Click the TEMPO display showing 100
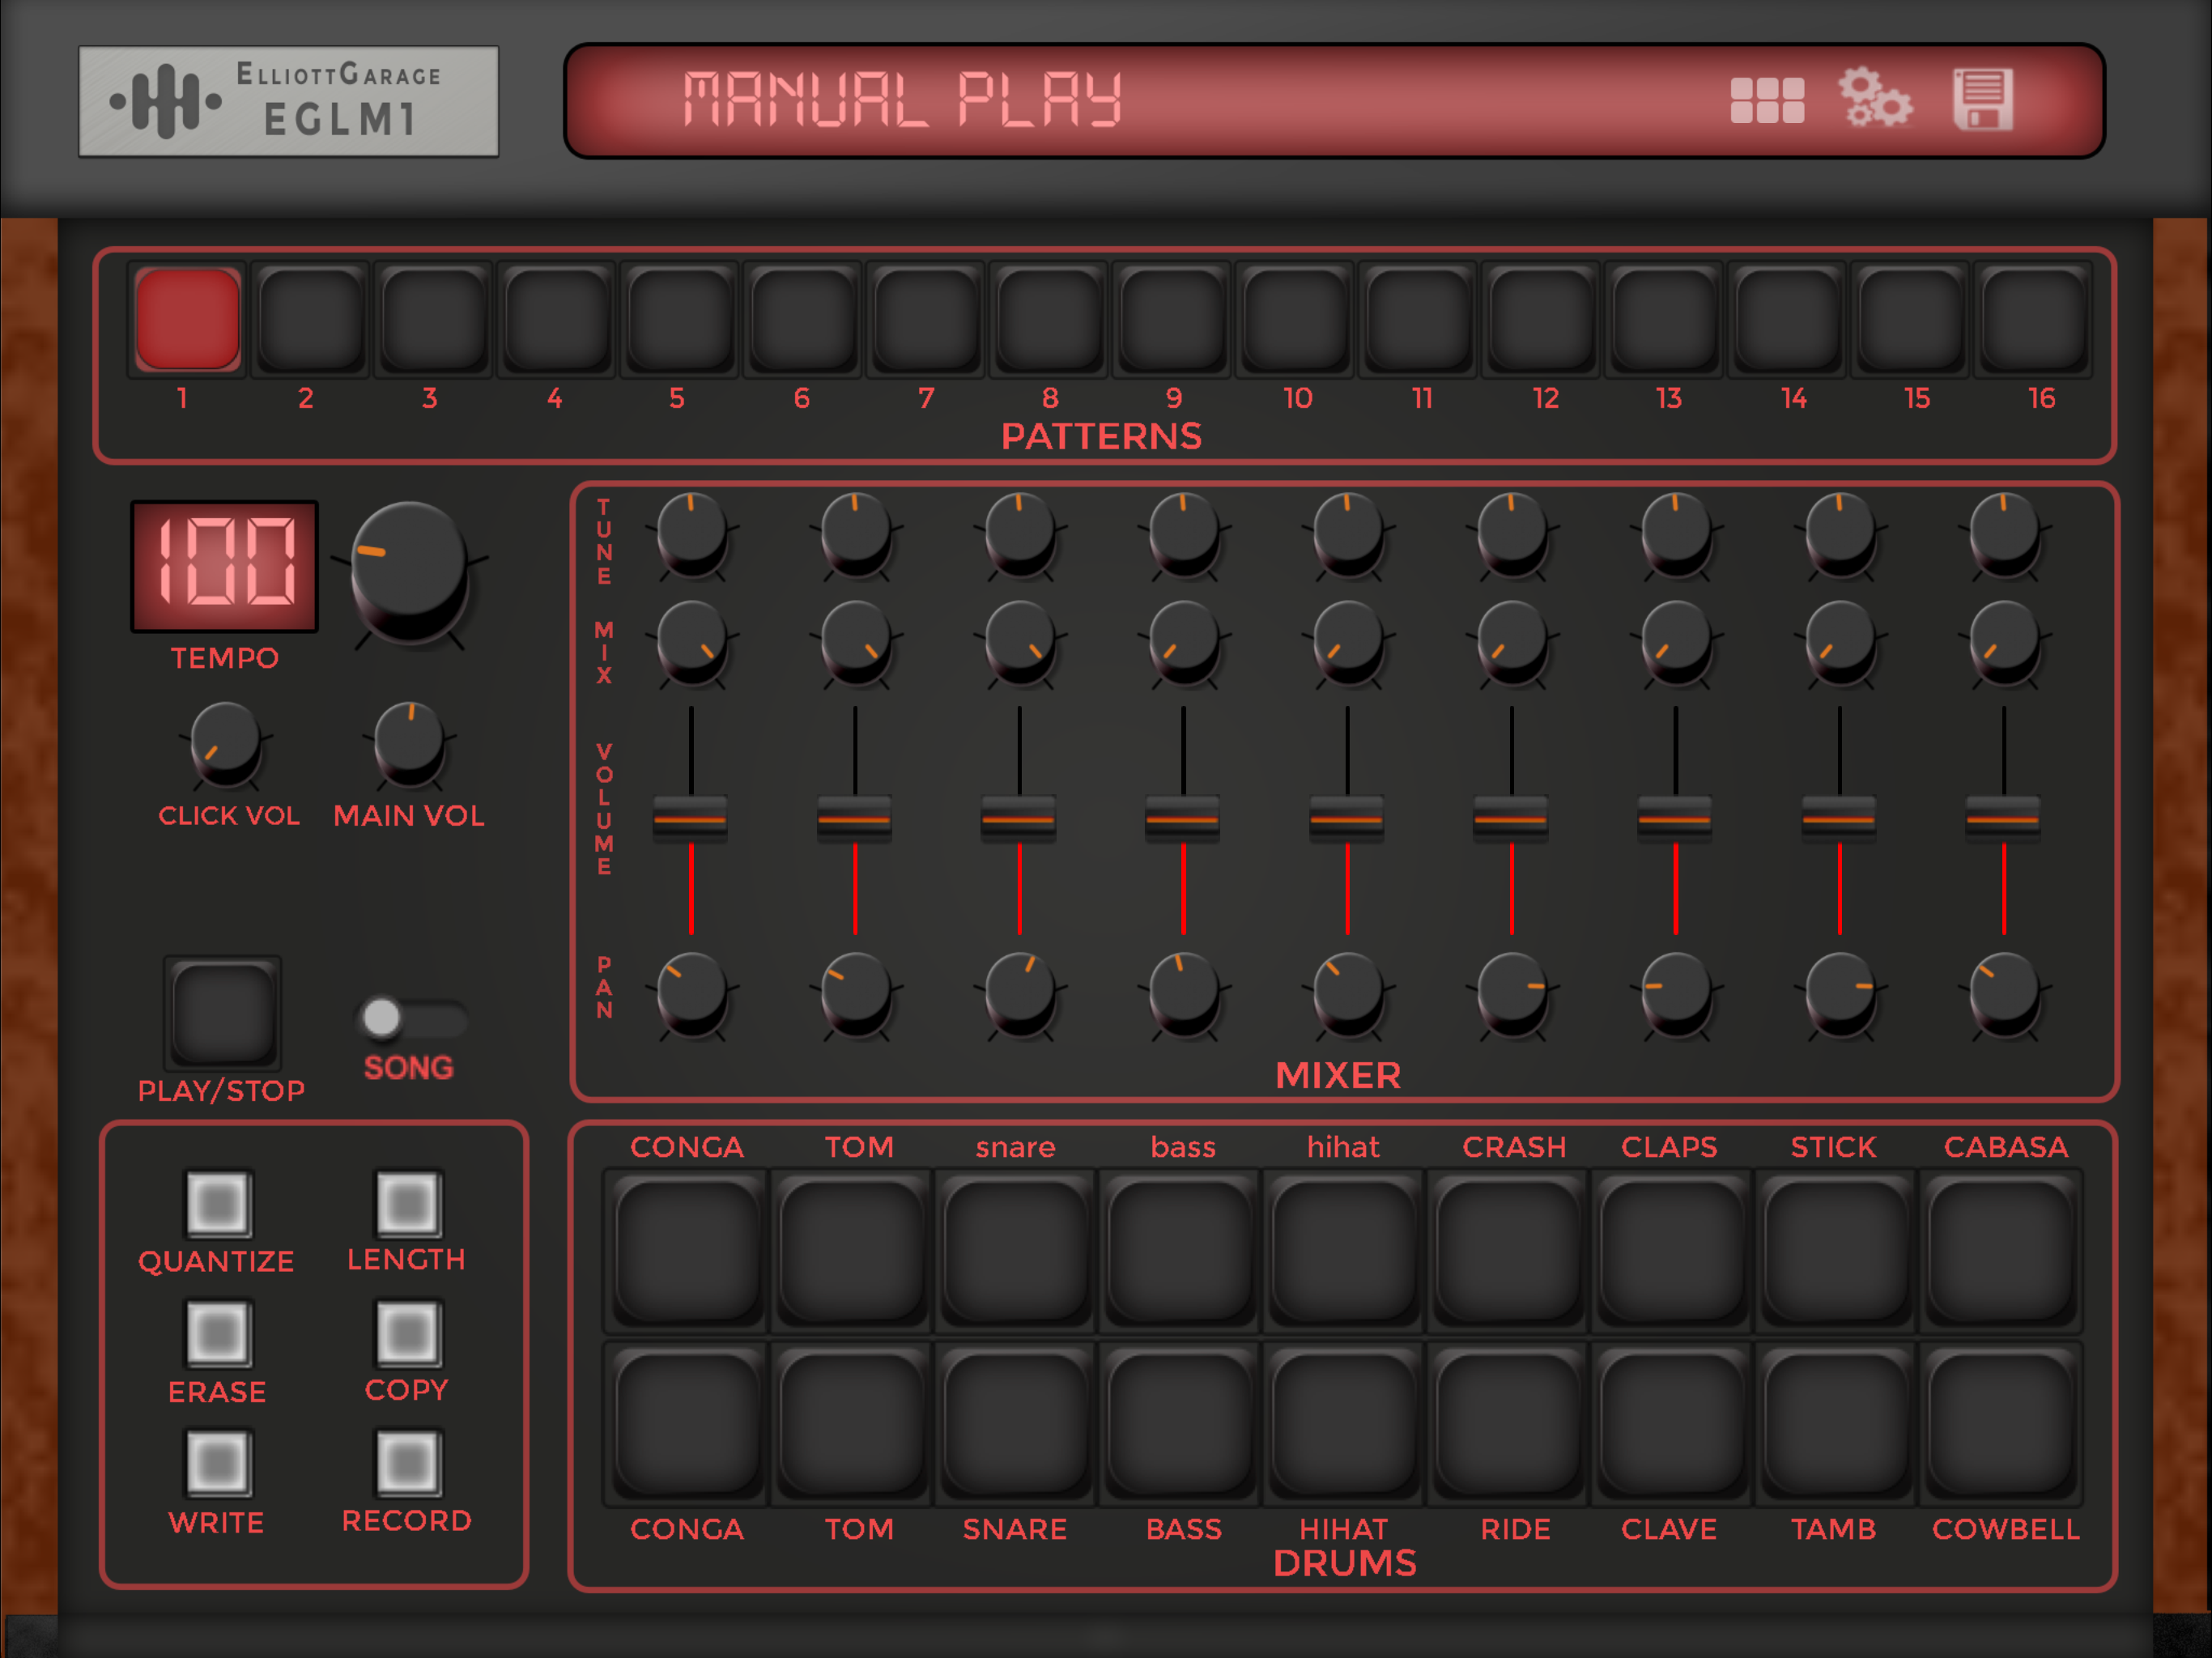The width and height of the screenshot is (2212, 1658). tap(225, 566)
